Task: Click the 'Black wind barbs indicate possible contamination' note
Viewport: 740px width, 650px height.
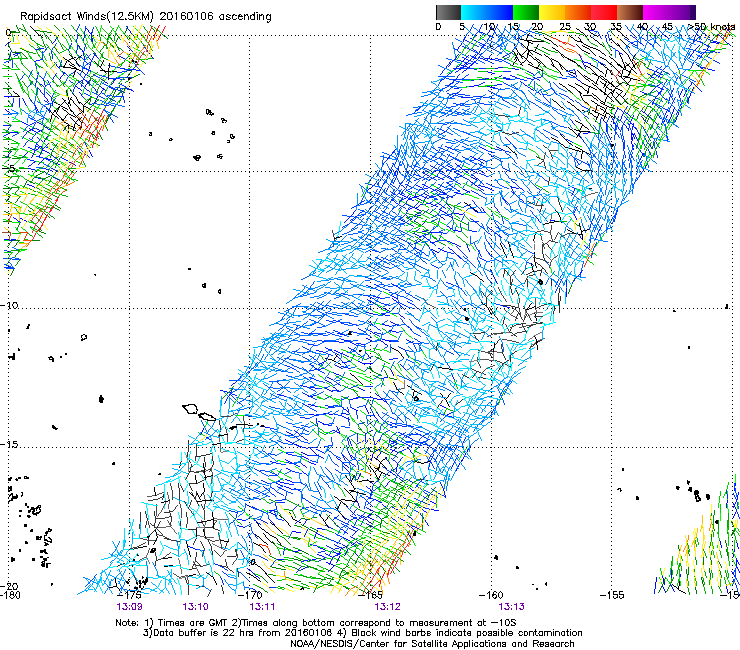Action: (467, 633)
